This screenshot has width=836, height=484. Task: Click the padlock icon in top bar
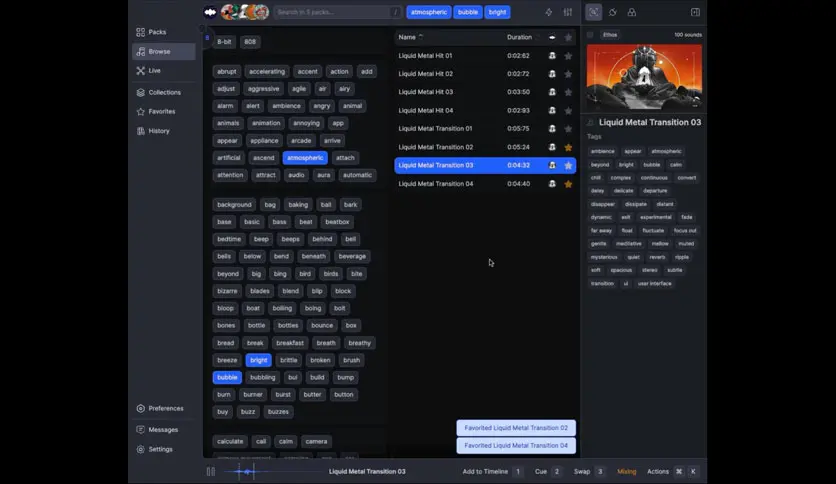[x=632, y=12]
